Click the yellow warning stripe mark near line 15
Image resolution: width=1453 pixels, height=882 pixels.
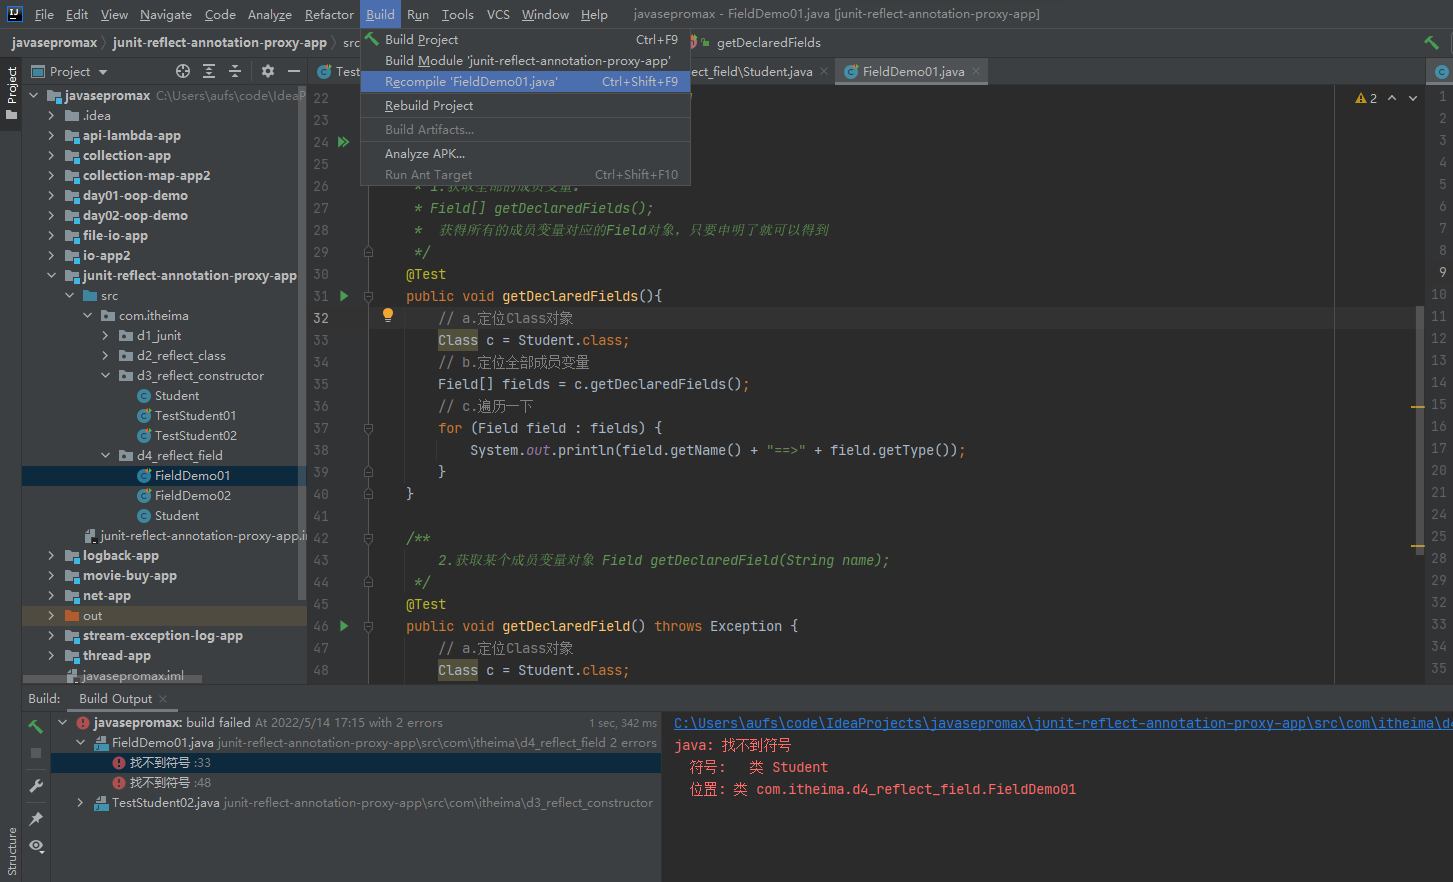[1417, 407]
